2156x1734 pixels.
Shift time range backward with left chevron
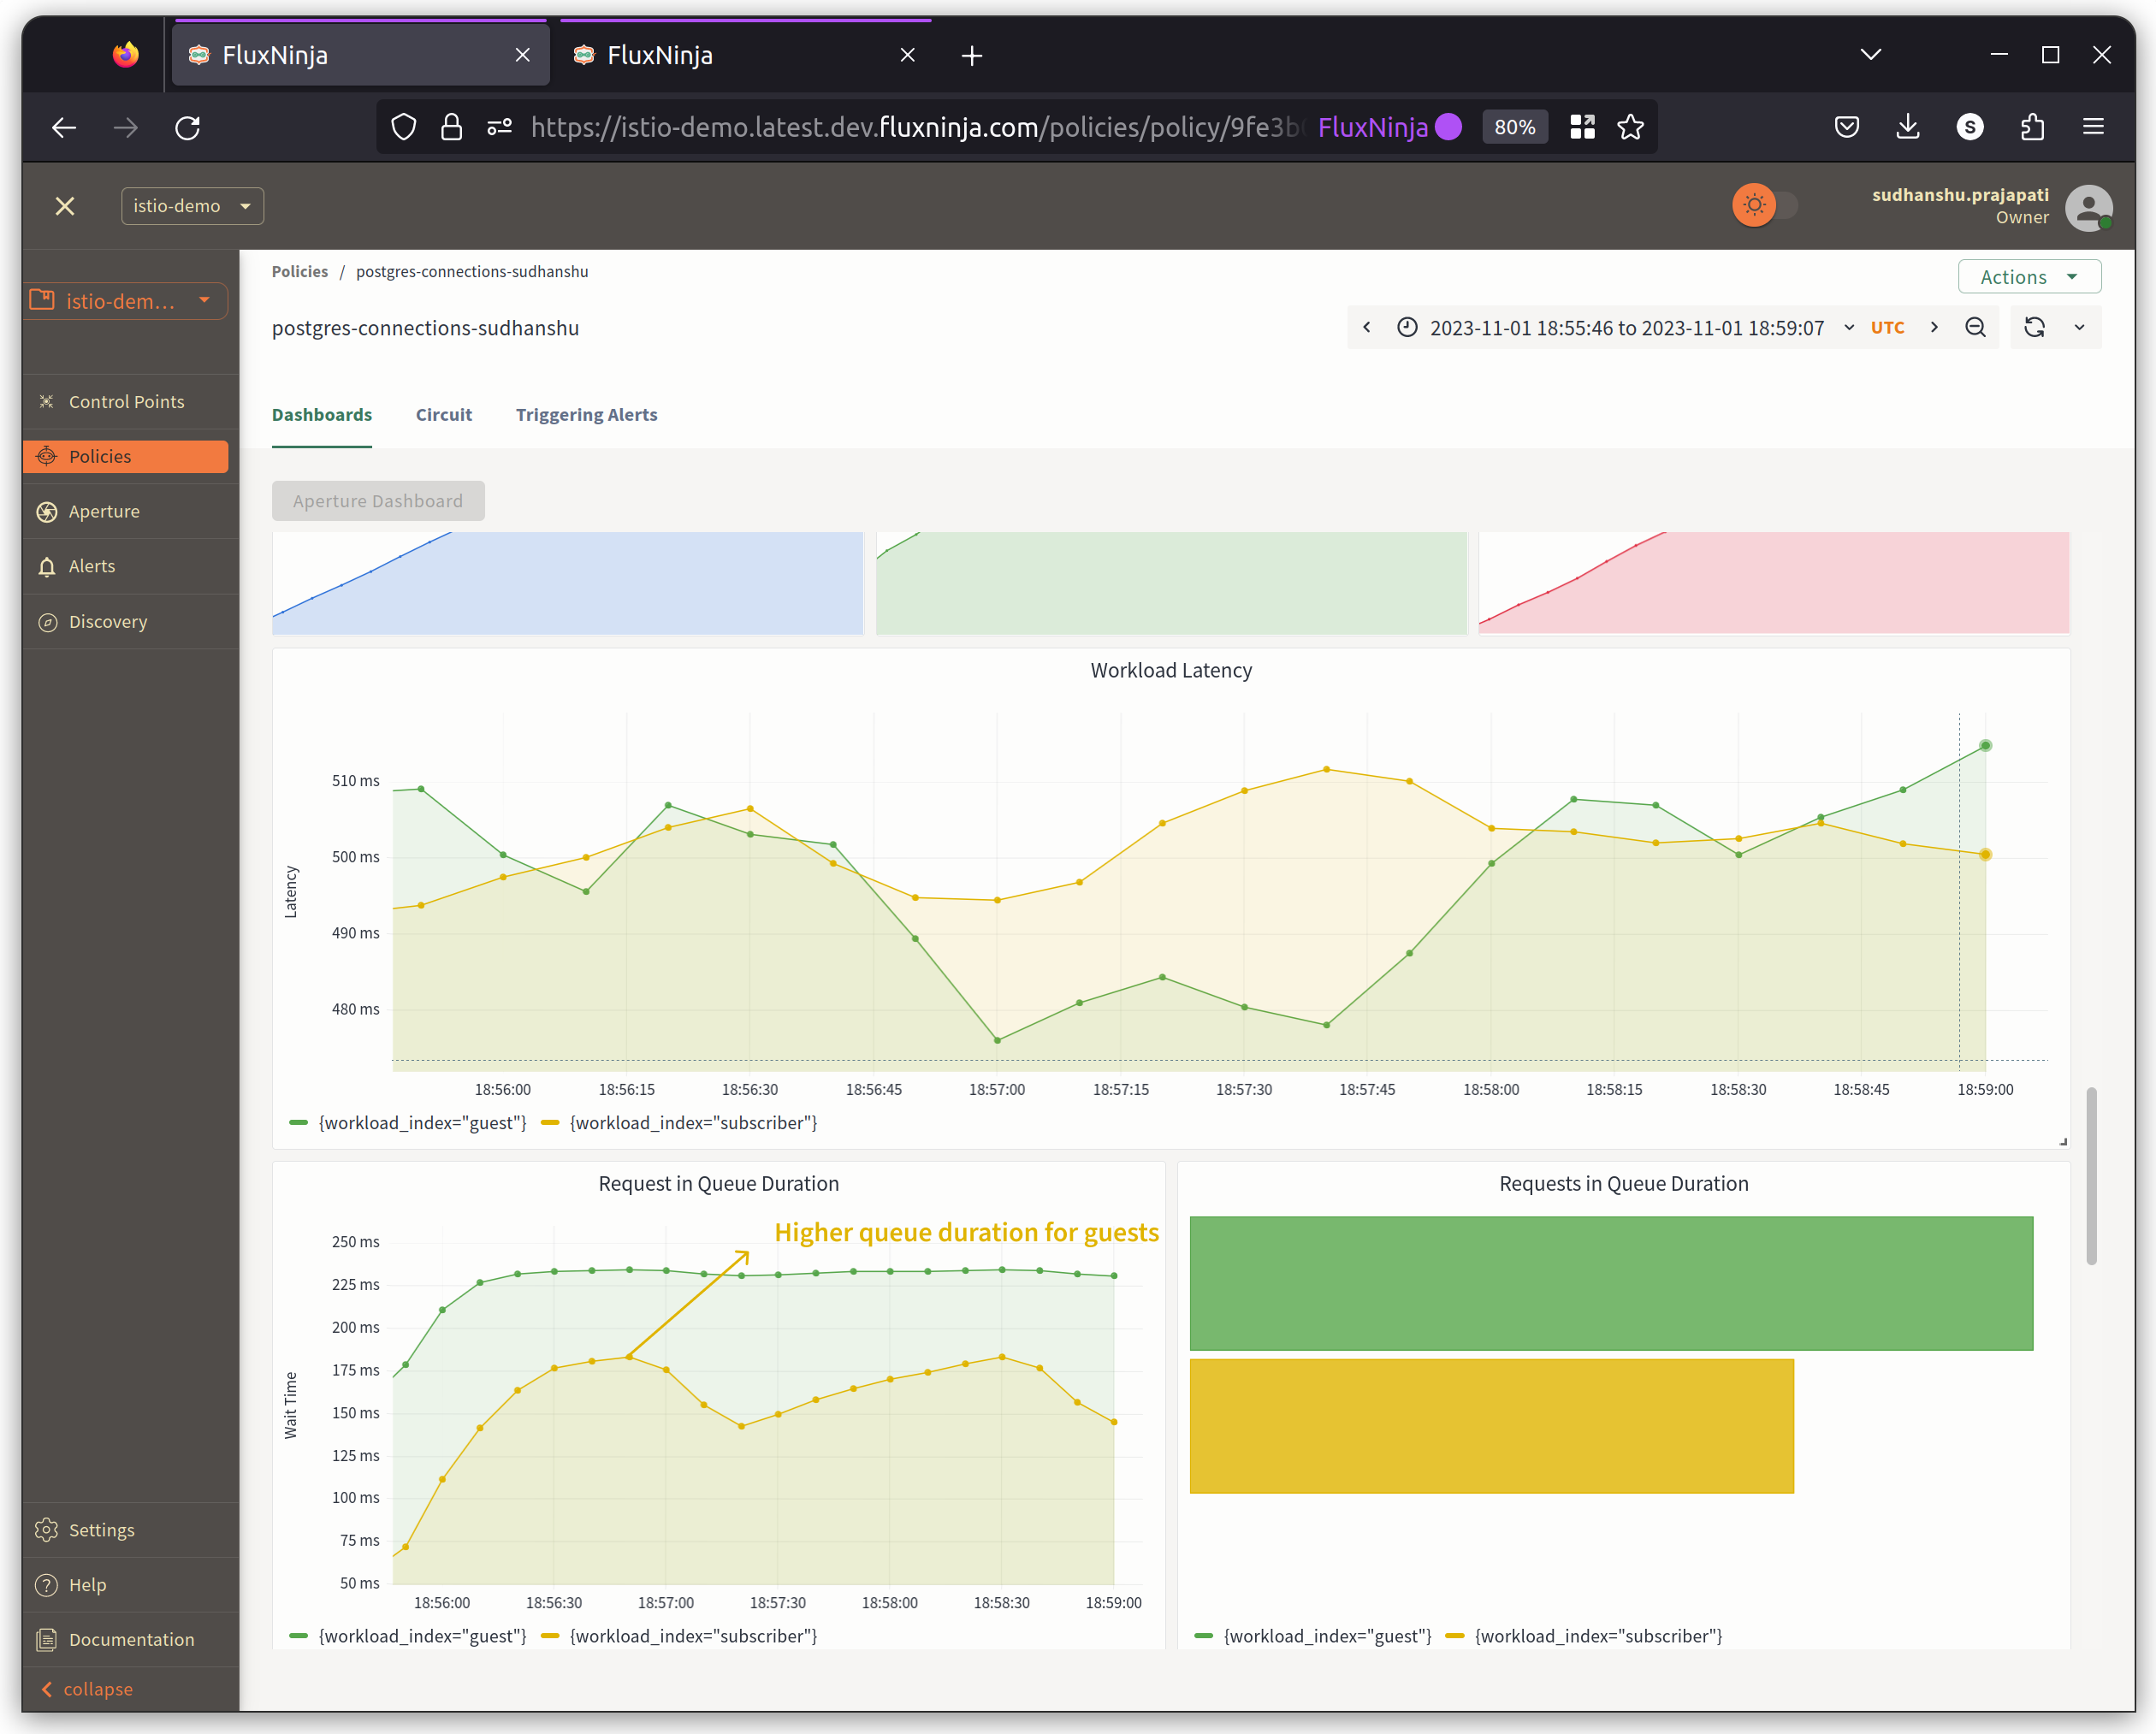(1367, 328)
